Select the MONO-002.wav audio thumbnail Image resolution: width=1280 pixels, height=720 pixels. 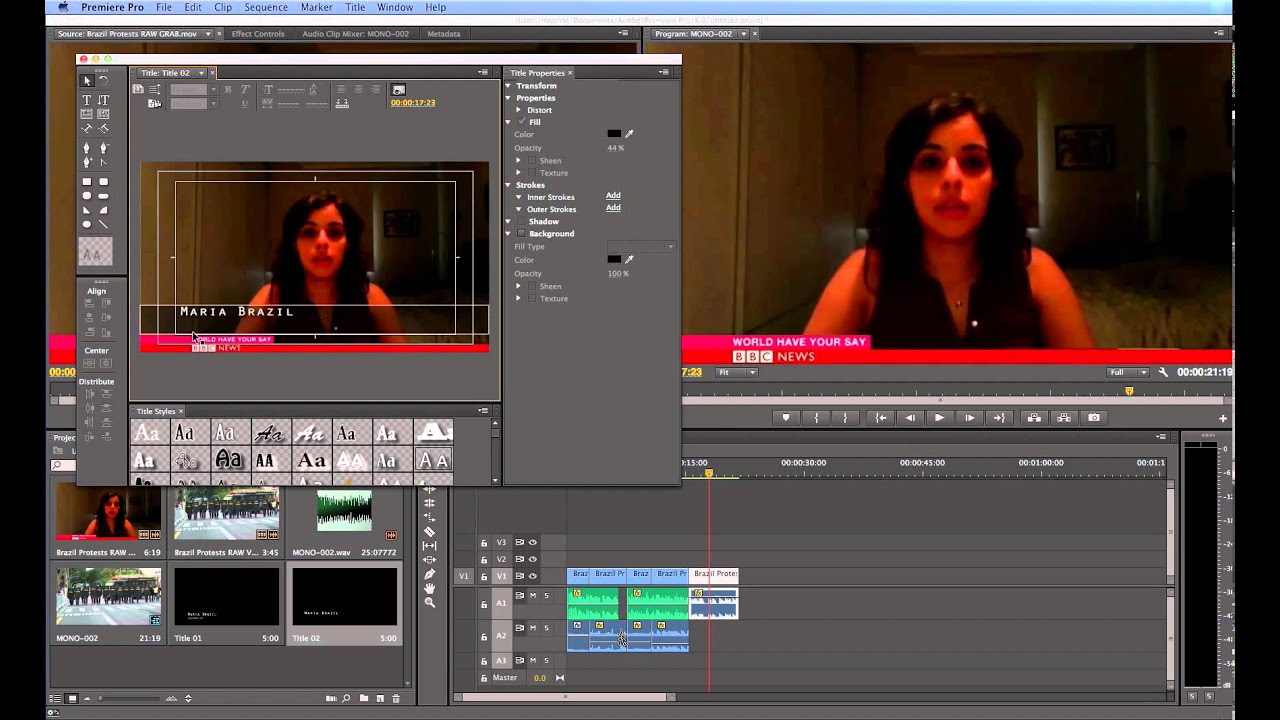(344, 510)
